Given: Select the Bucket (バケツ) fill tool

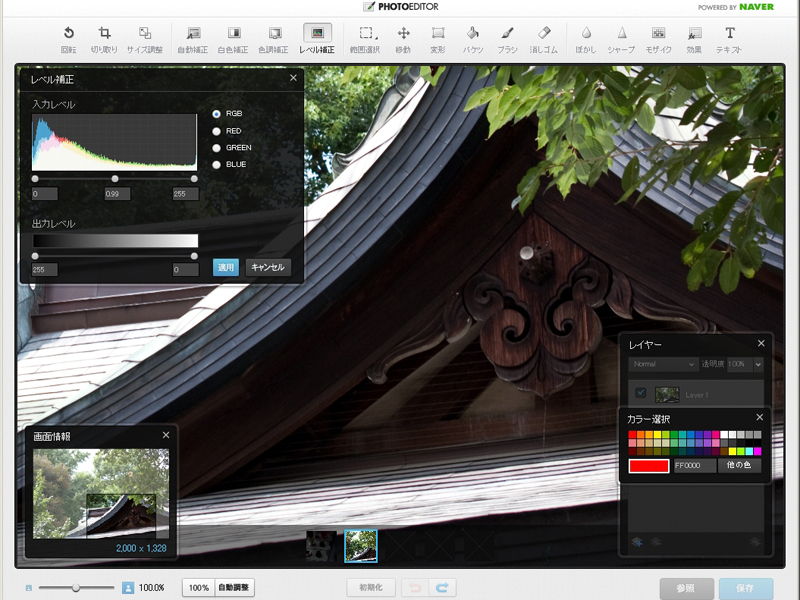Looking at the screenshot, I should pos(473,39).
